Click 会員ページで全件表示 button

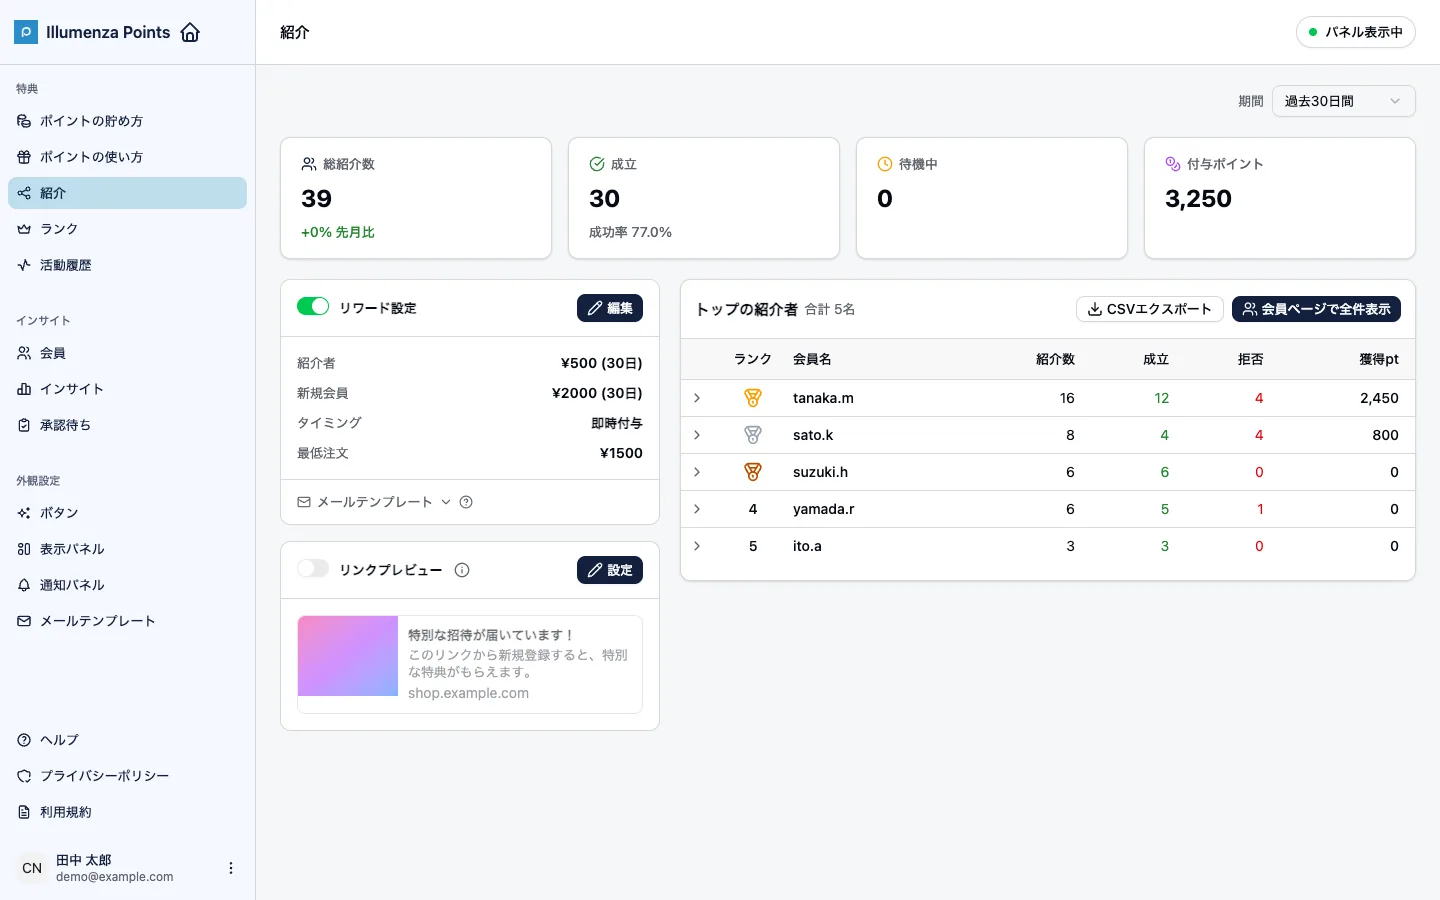coord(1316,309)
